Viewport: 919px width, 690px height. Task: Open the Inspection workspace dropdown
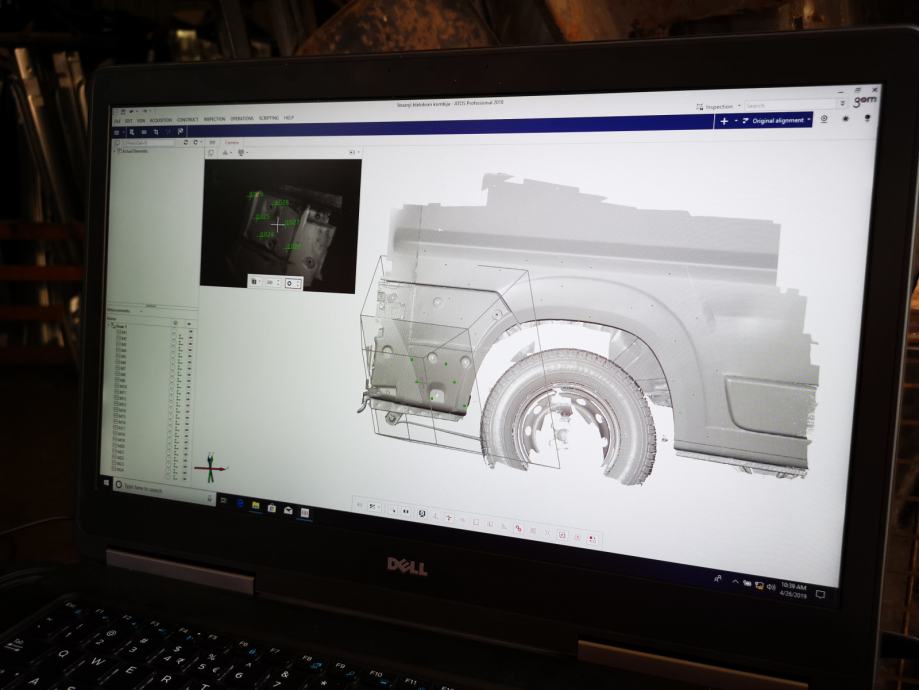tap(718, 107)
